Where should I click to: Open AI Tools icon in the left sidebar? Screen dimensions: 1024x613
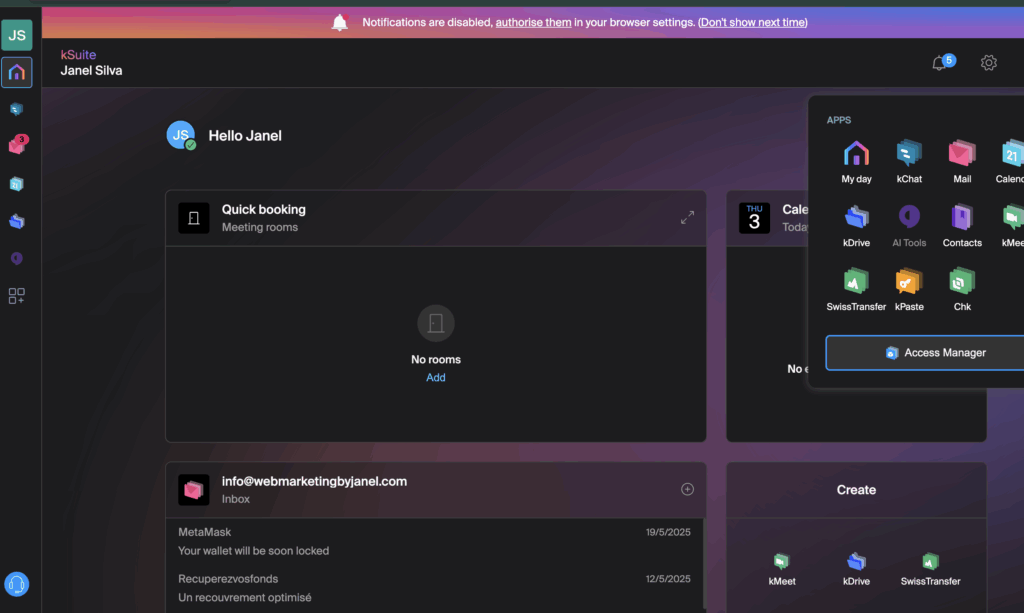[x=17, y=259]
